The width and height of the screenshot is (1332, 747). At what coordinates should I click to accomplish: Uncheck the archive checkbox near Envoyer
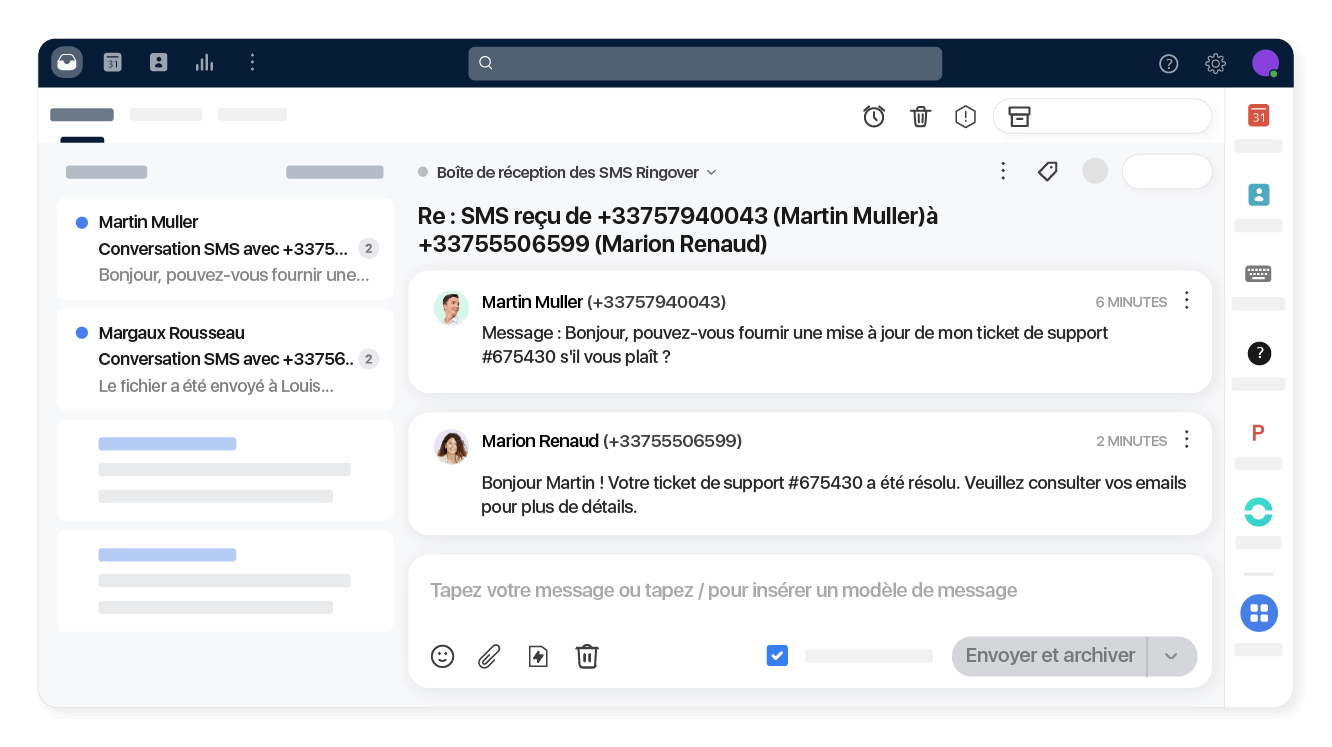[777, 655]
